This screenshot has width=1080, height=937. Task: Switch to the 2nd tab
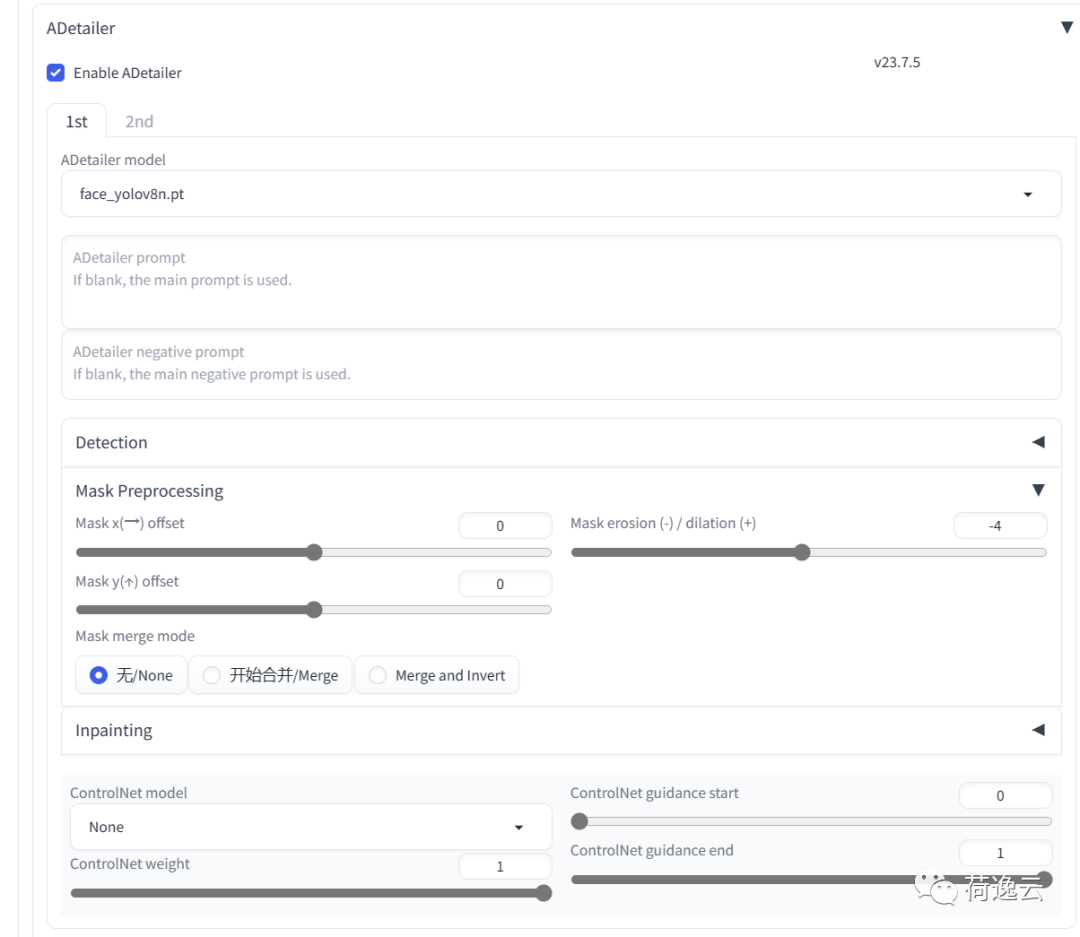[139, 121]
